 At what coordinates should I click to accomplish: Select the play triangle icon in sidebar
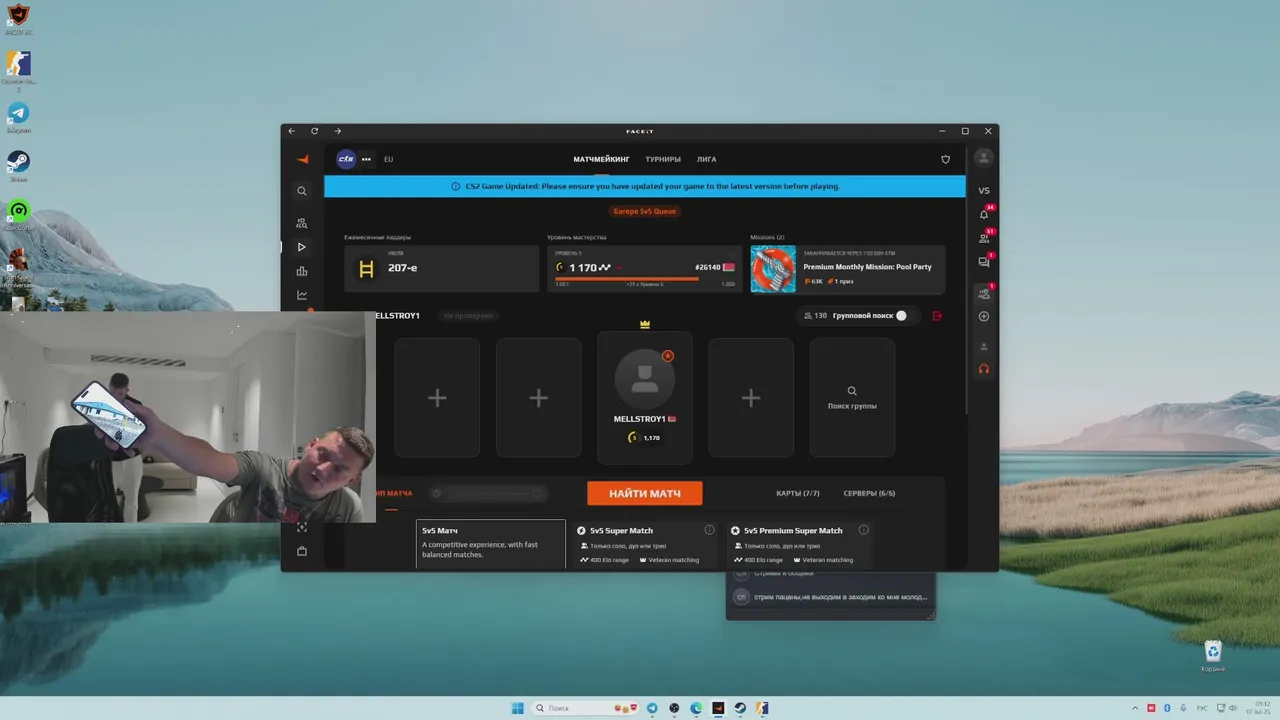tap(302, 247)
